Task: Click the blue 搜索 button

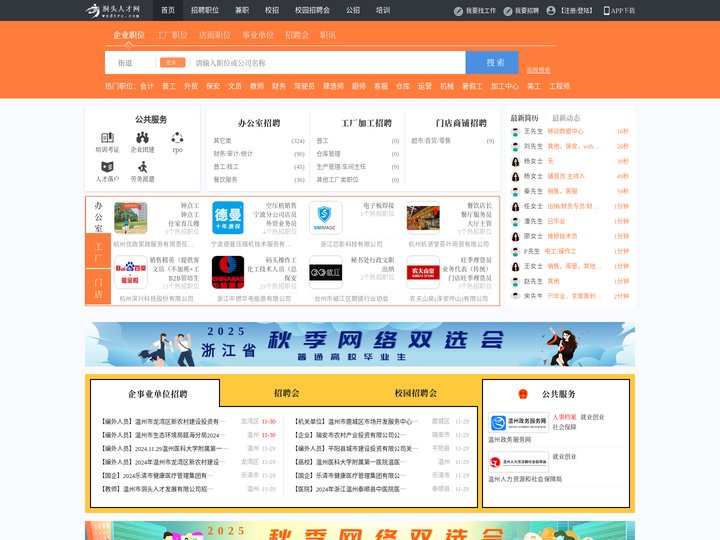Action: click(x=492, y=62)
